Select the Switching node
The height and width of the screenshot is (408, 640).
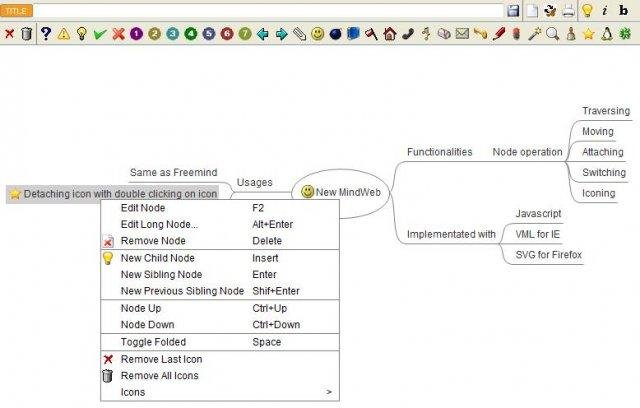pos(604,173)
